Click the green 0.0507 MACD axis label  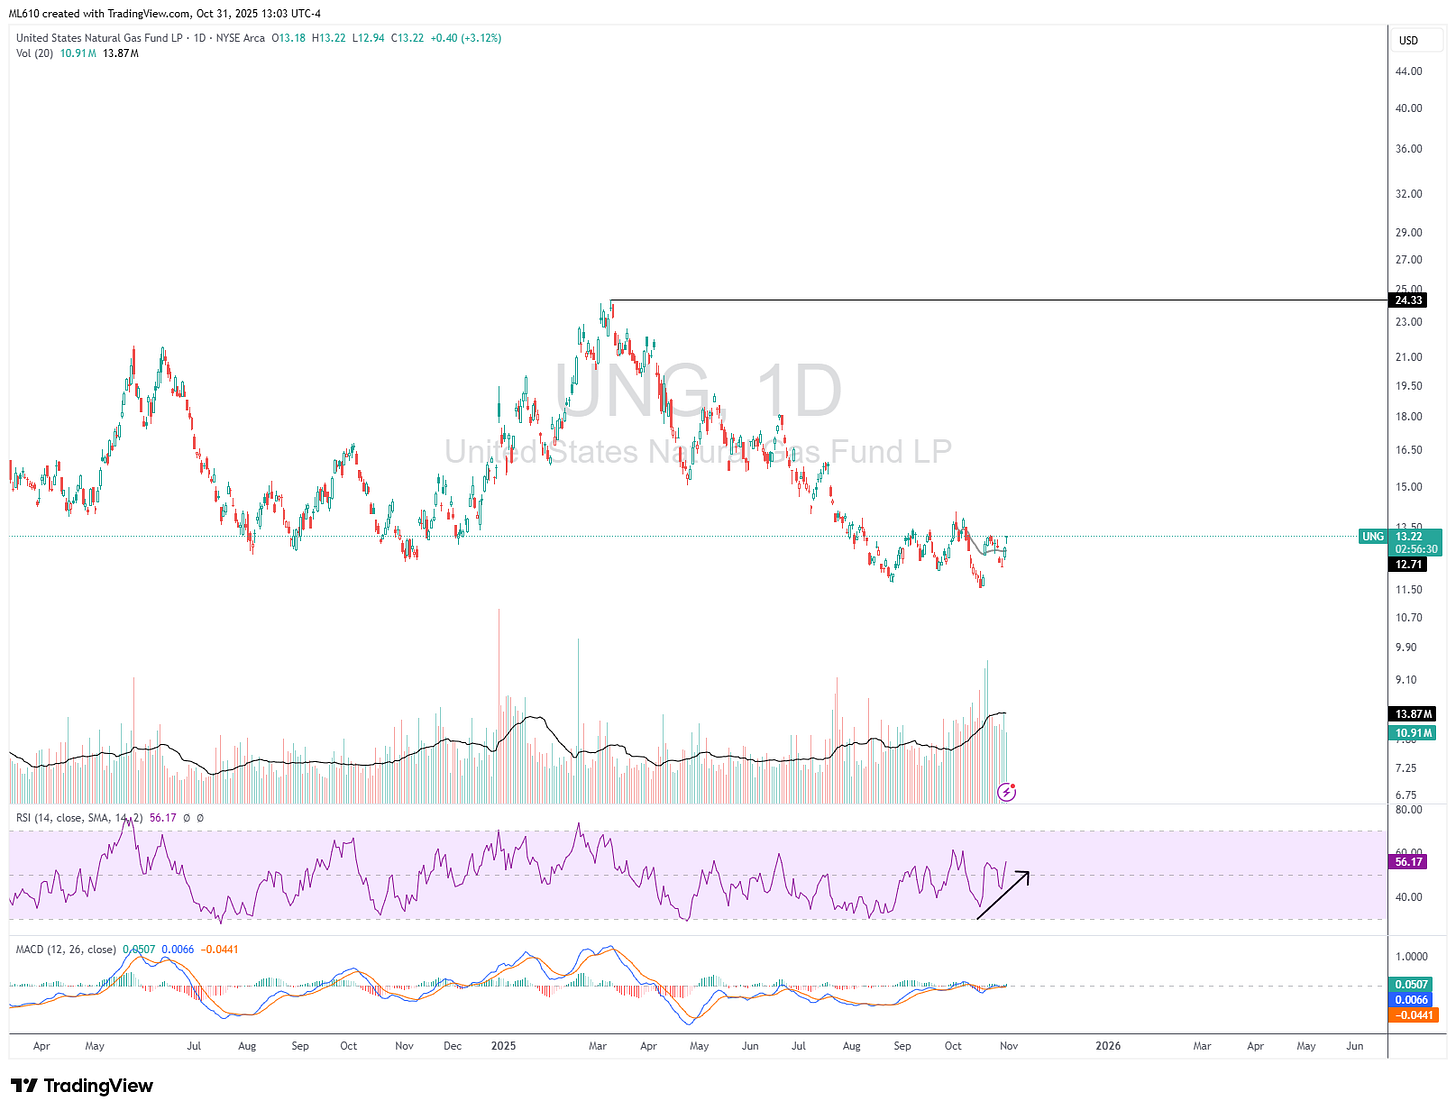coord(1411,985)
